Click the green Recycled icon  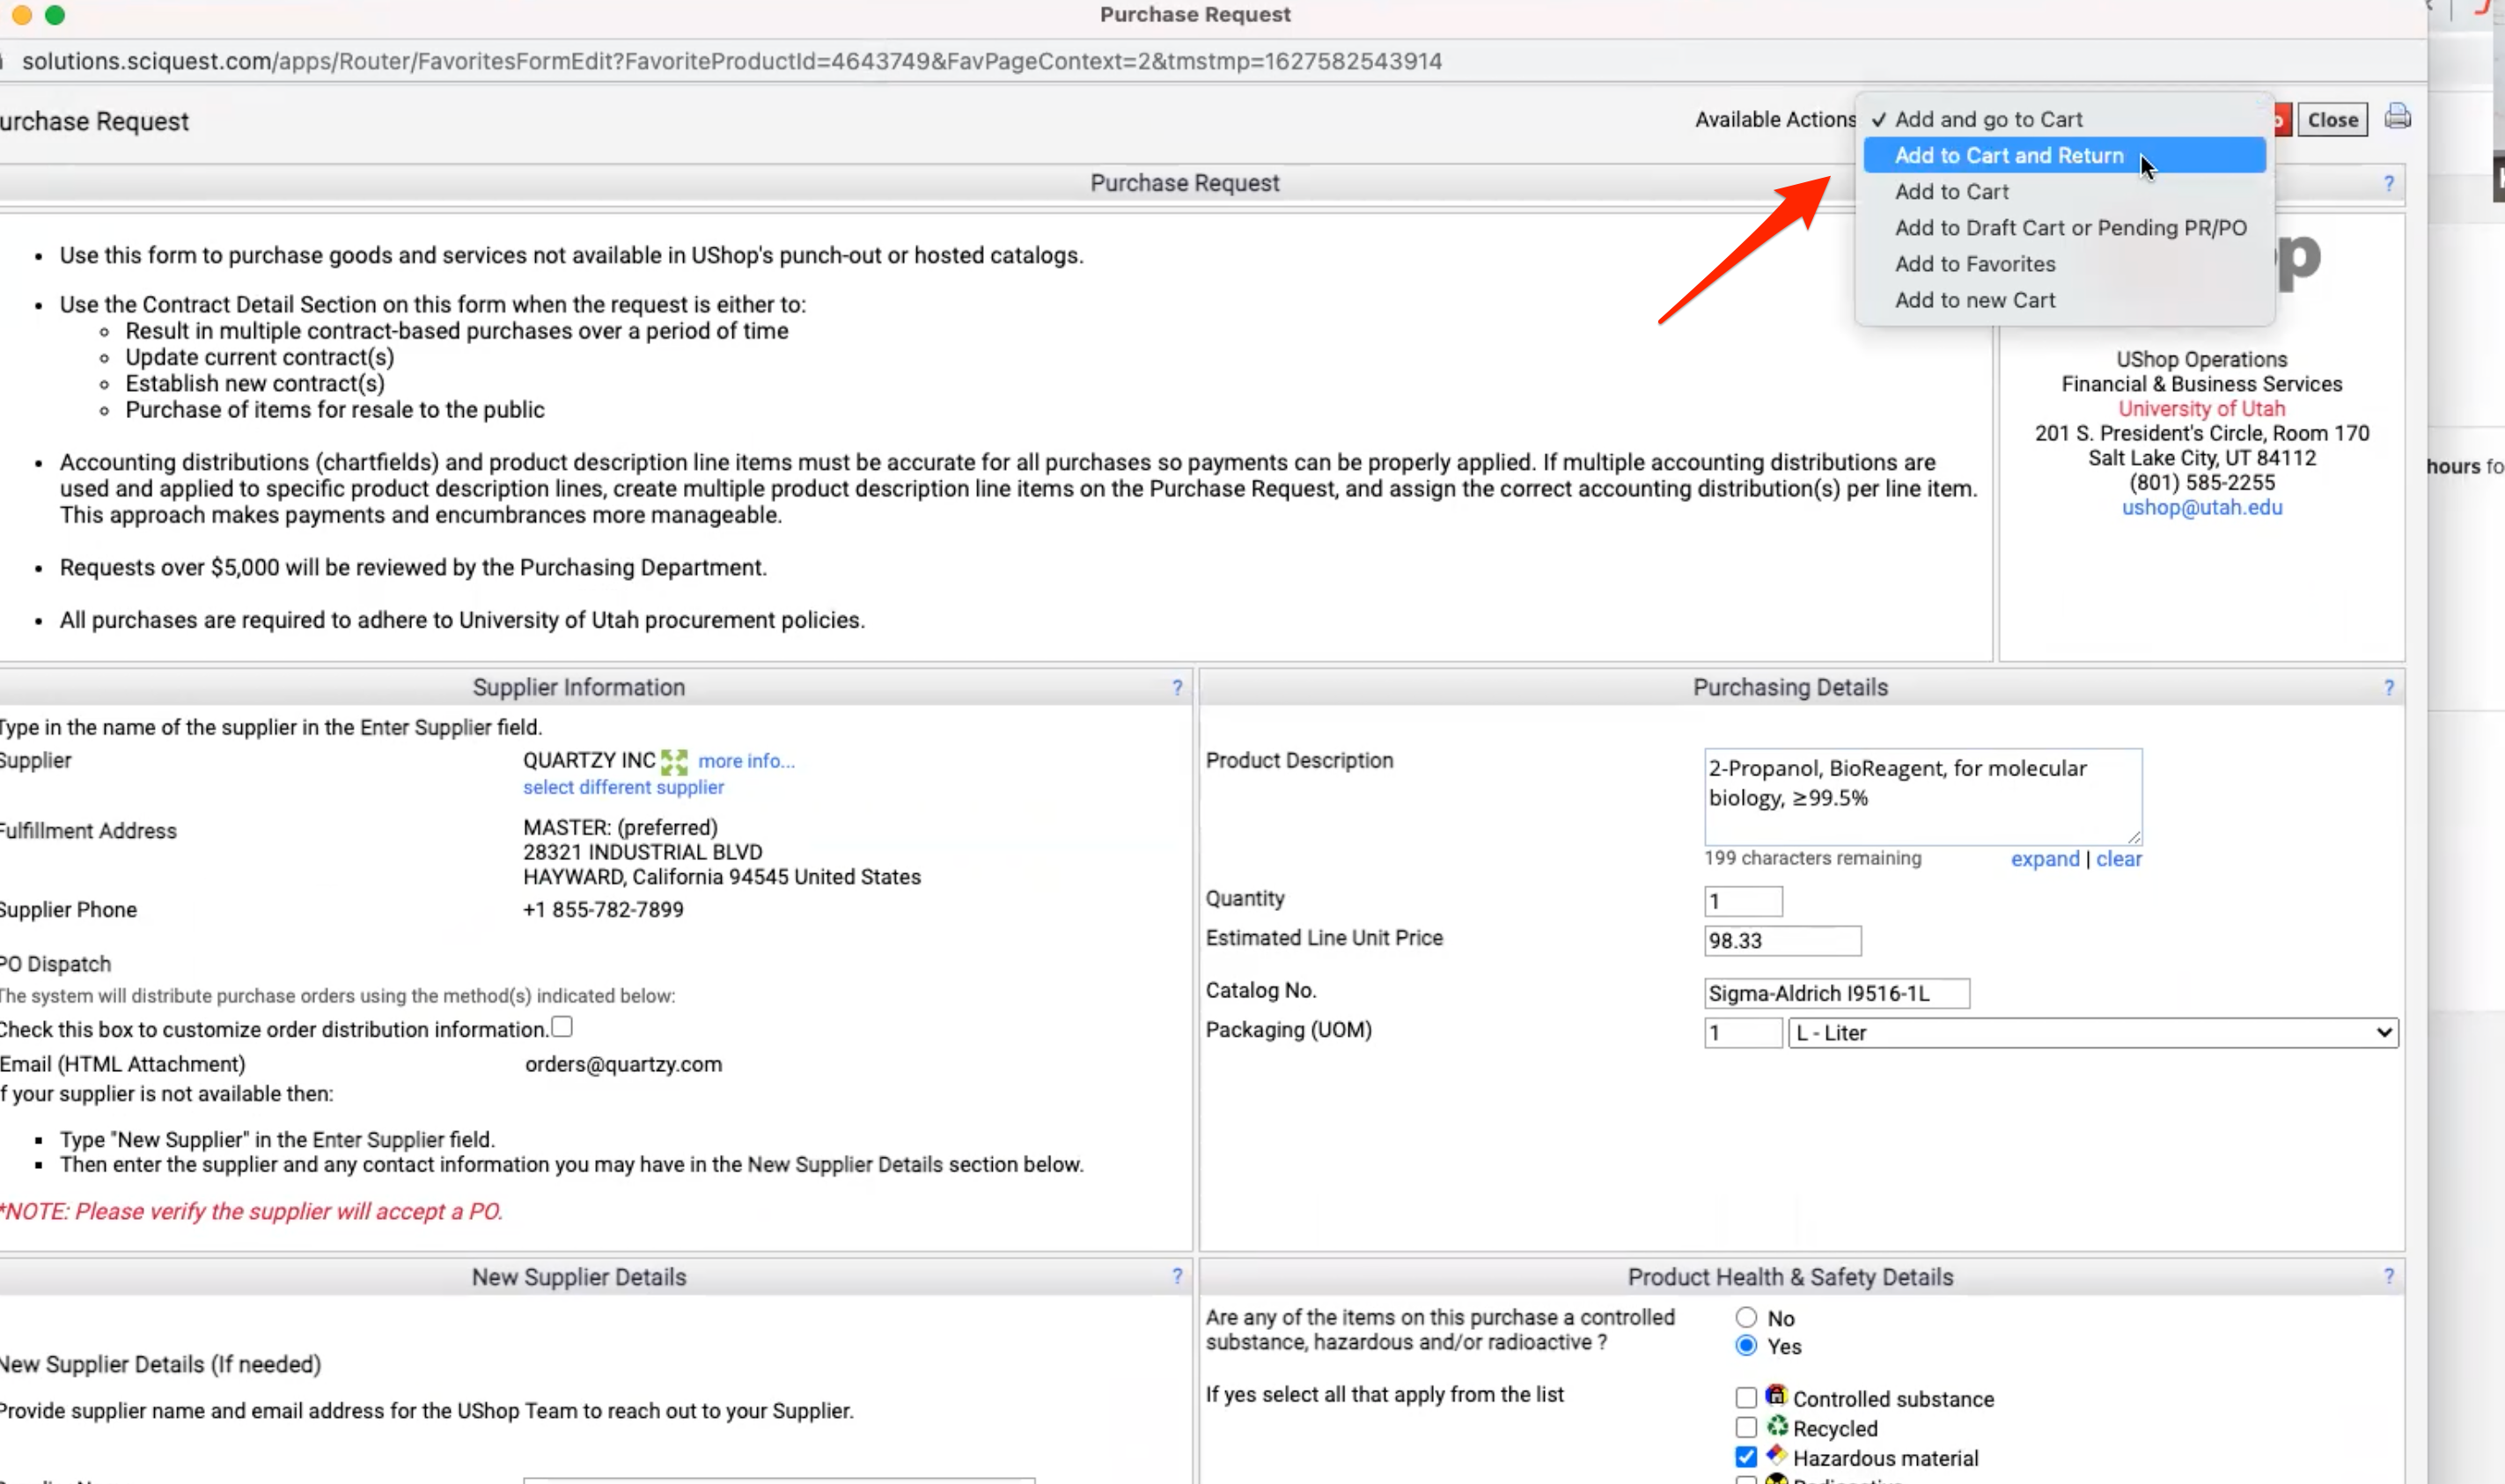point(1776,1426)
